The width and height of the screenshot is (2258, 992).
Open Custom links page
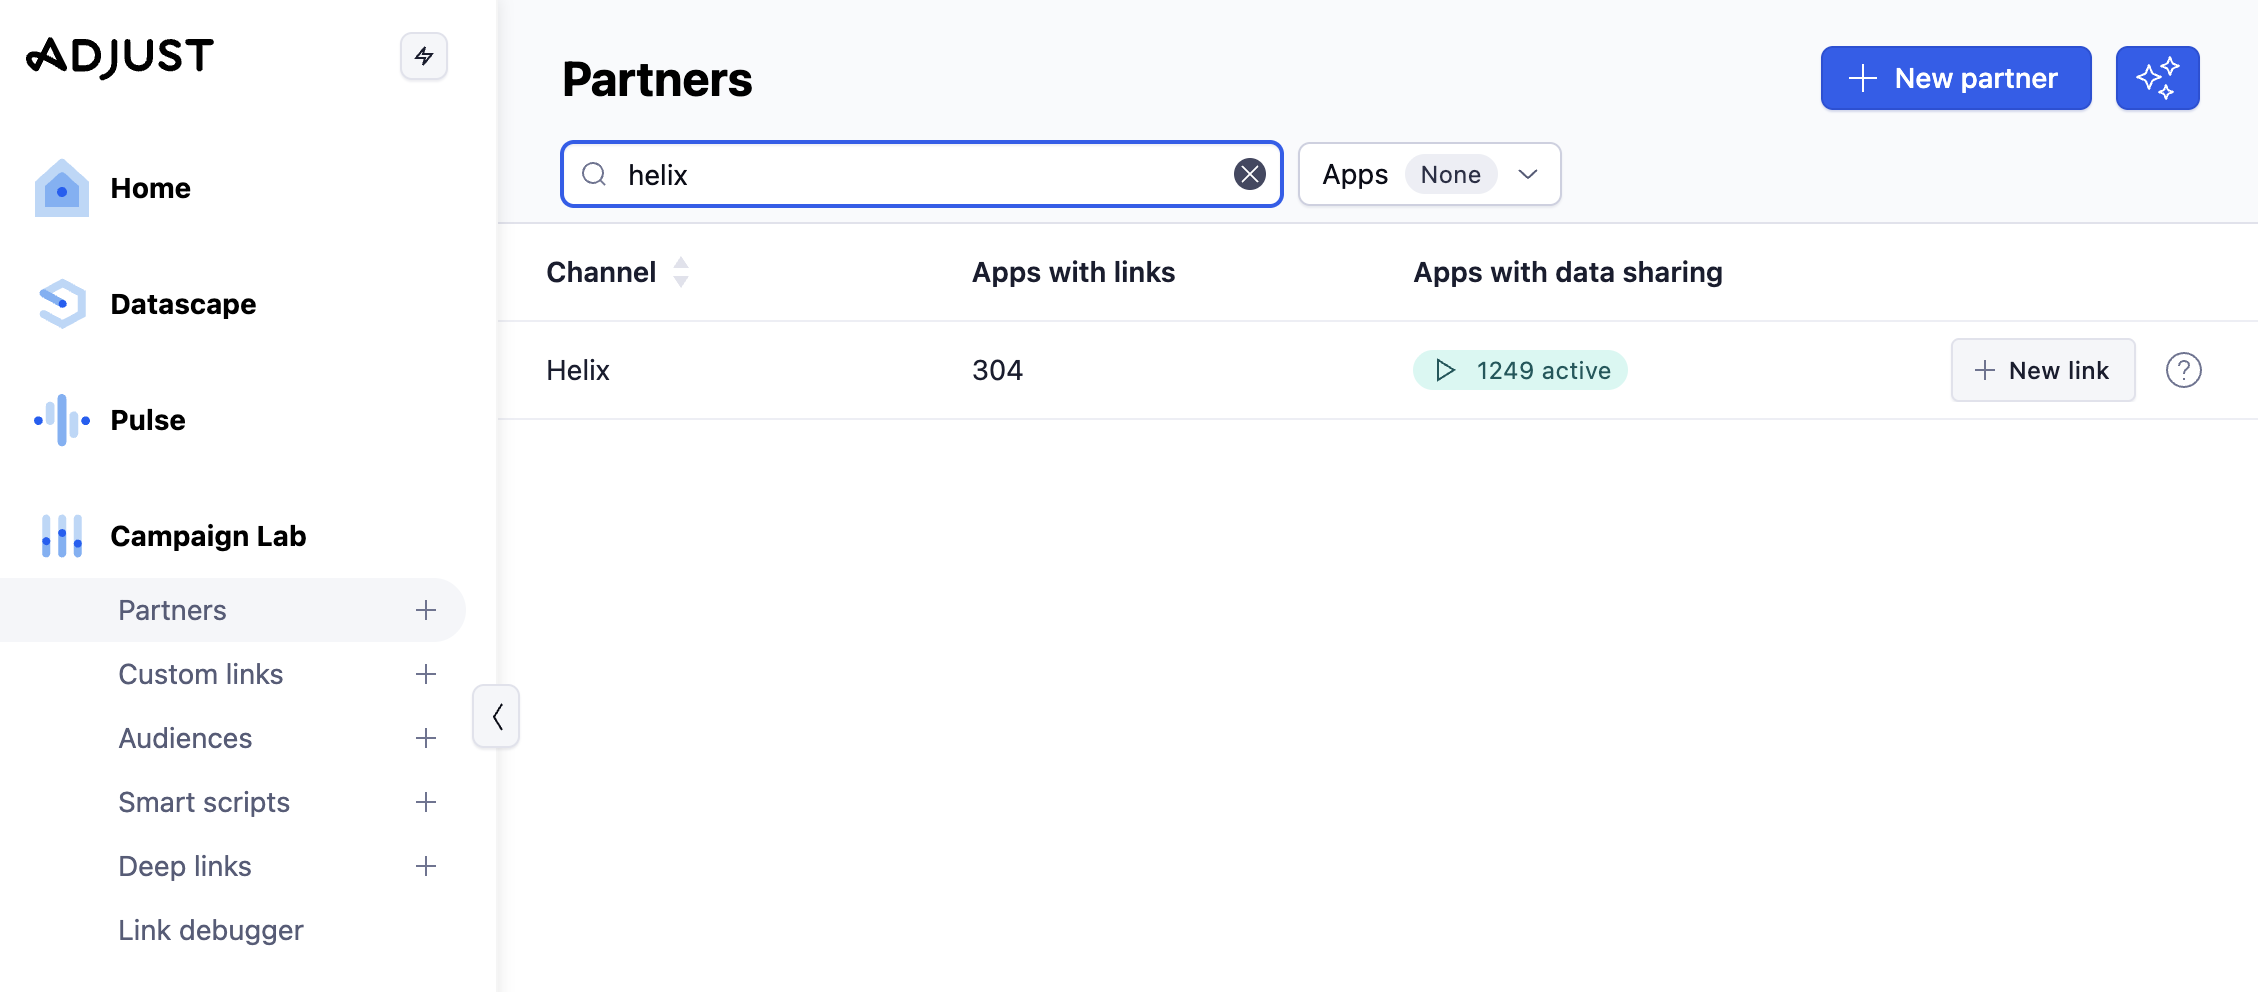pyautogui.click(x=200, y=674)
